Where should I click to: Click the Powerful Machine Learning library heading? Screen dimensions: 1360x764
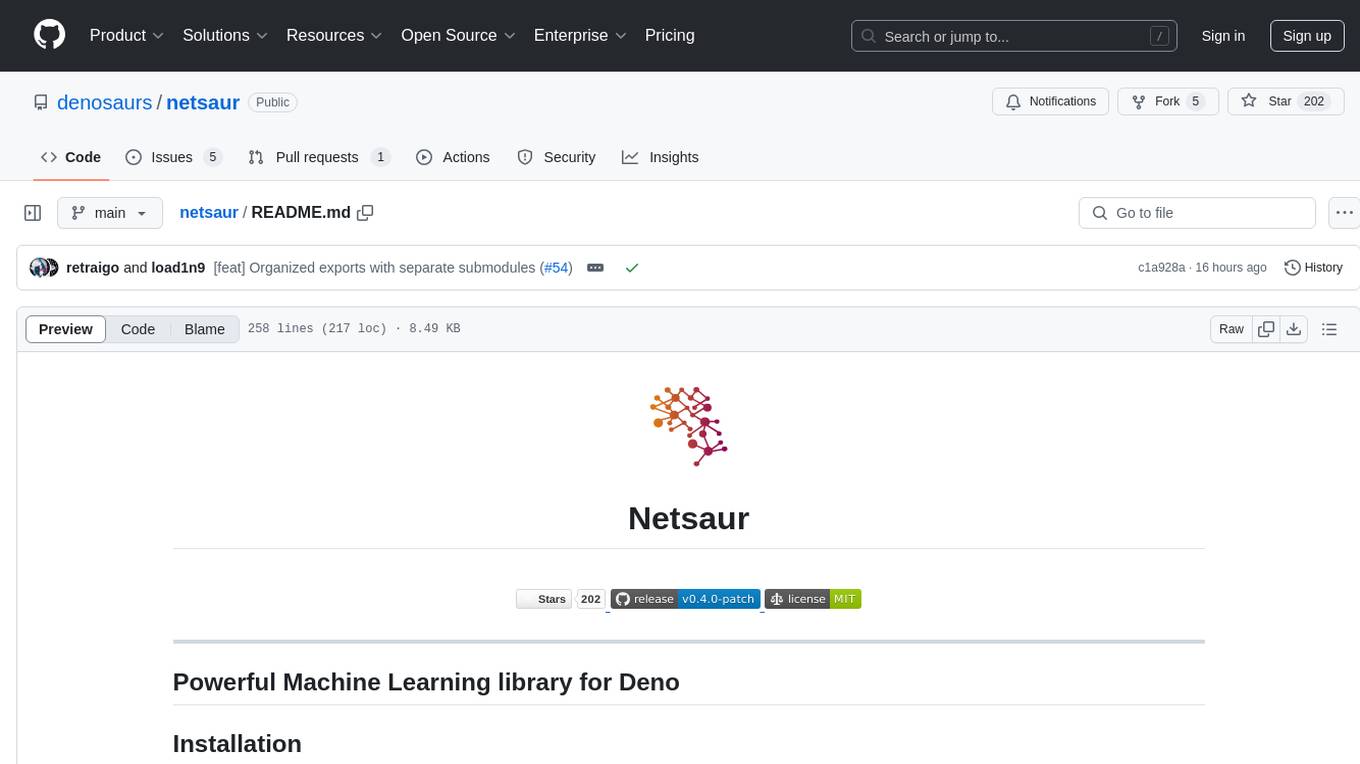click(x=426, y=682)
